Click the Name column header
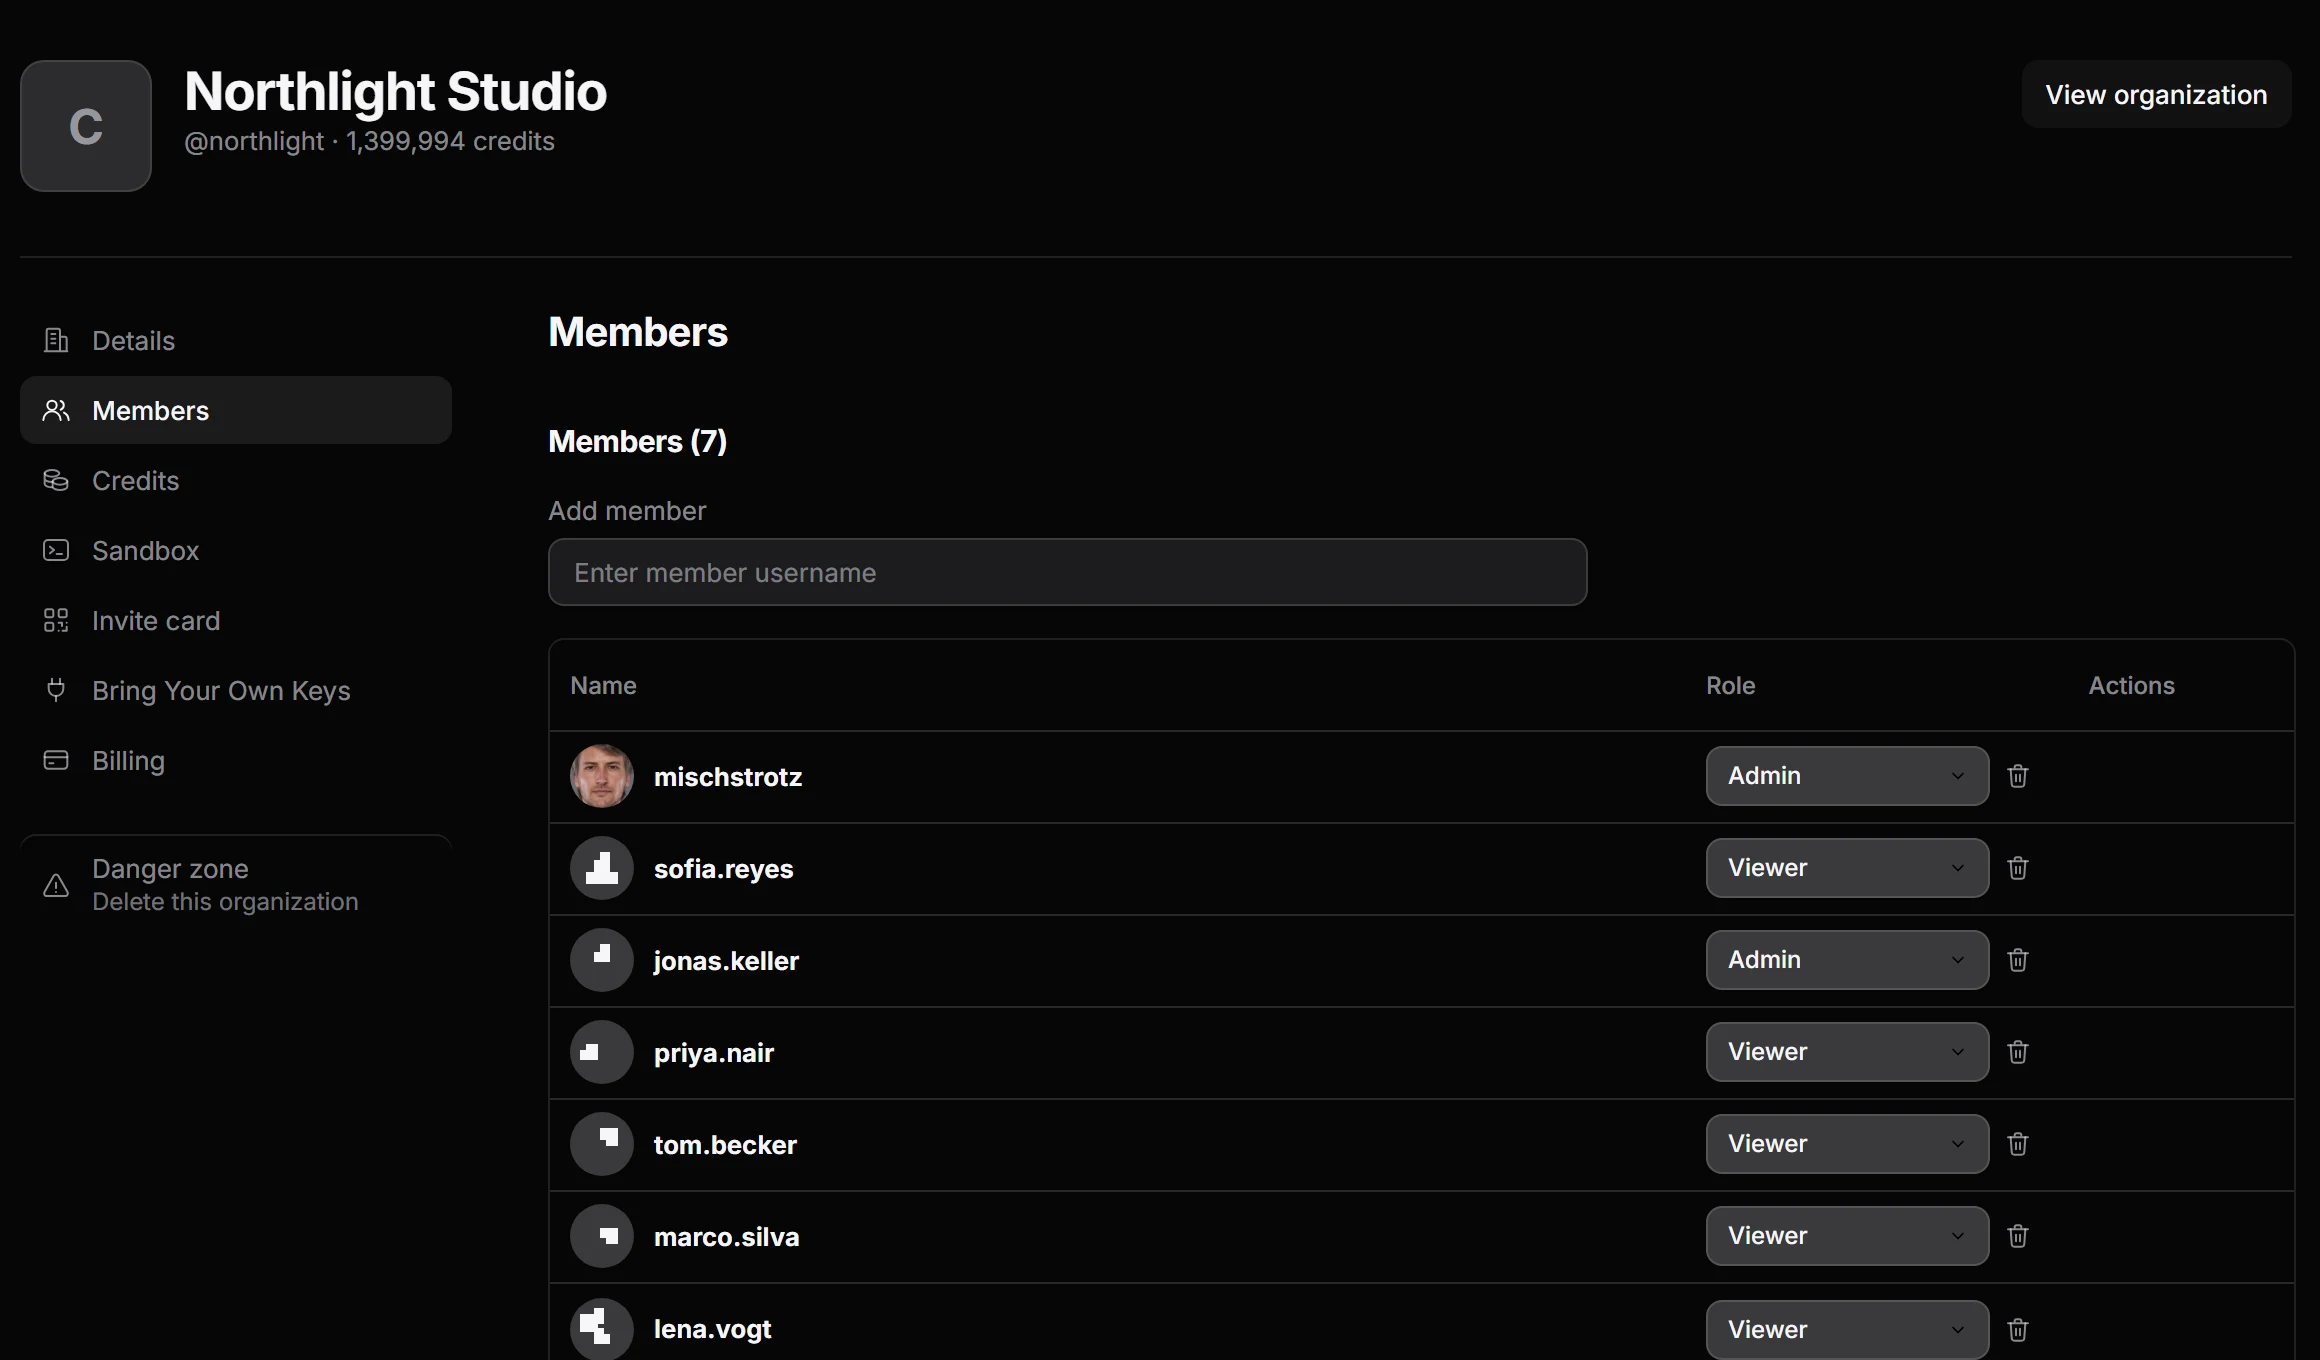 603,685
